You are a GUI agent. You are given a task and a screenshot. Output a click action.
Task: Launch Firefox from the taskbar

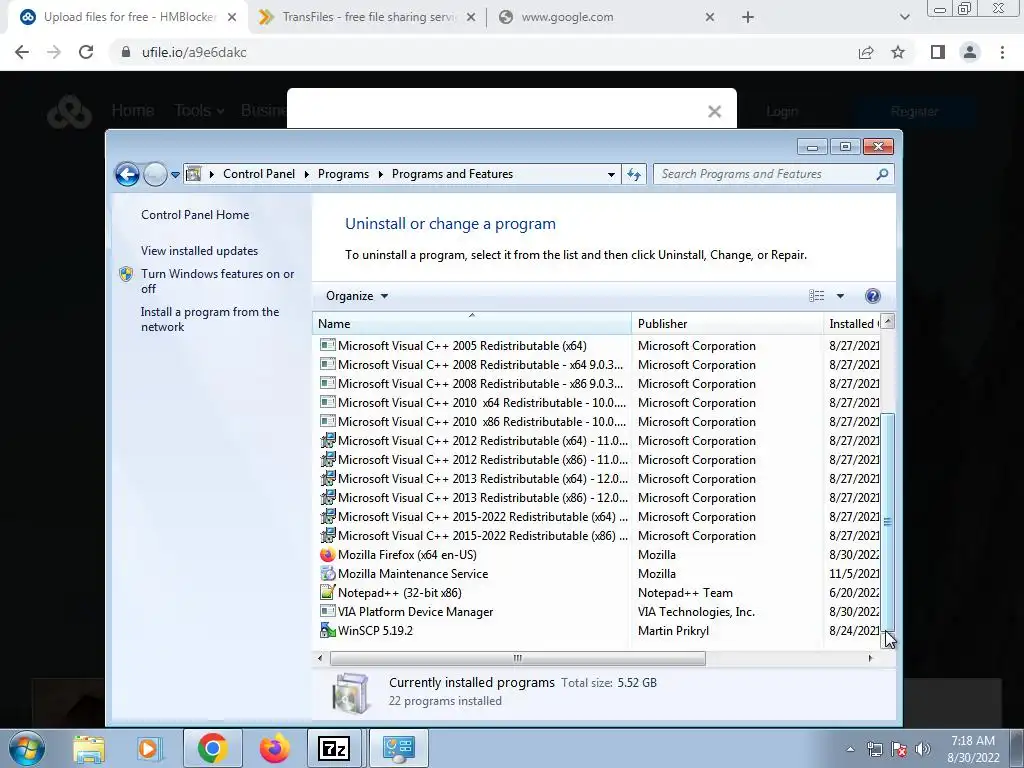coord(274,748)
